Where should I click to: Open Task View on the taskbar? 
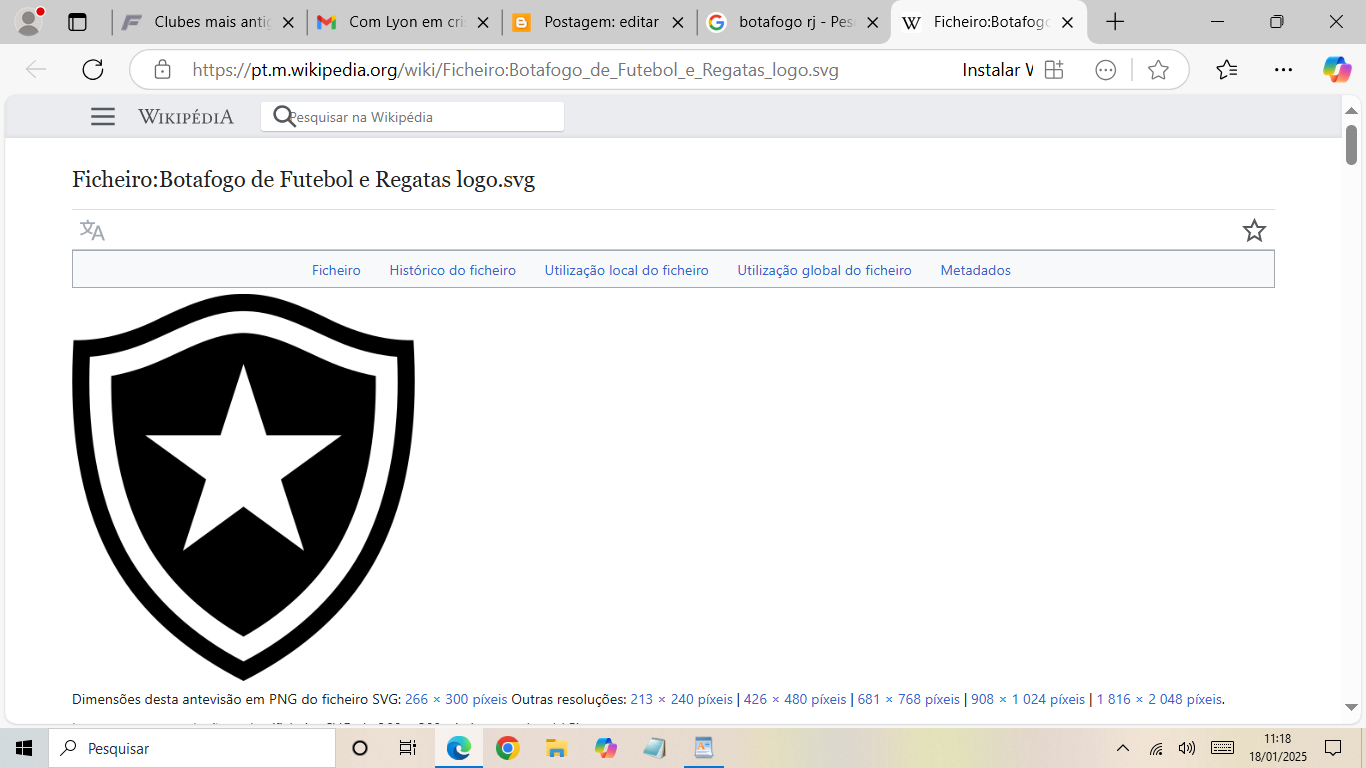tap(408, 748)
